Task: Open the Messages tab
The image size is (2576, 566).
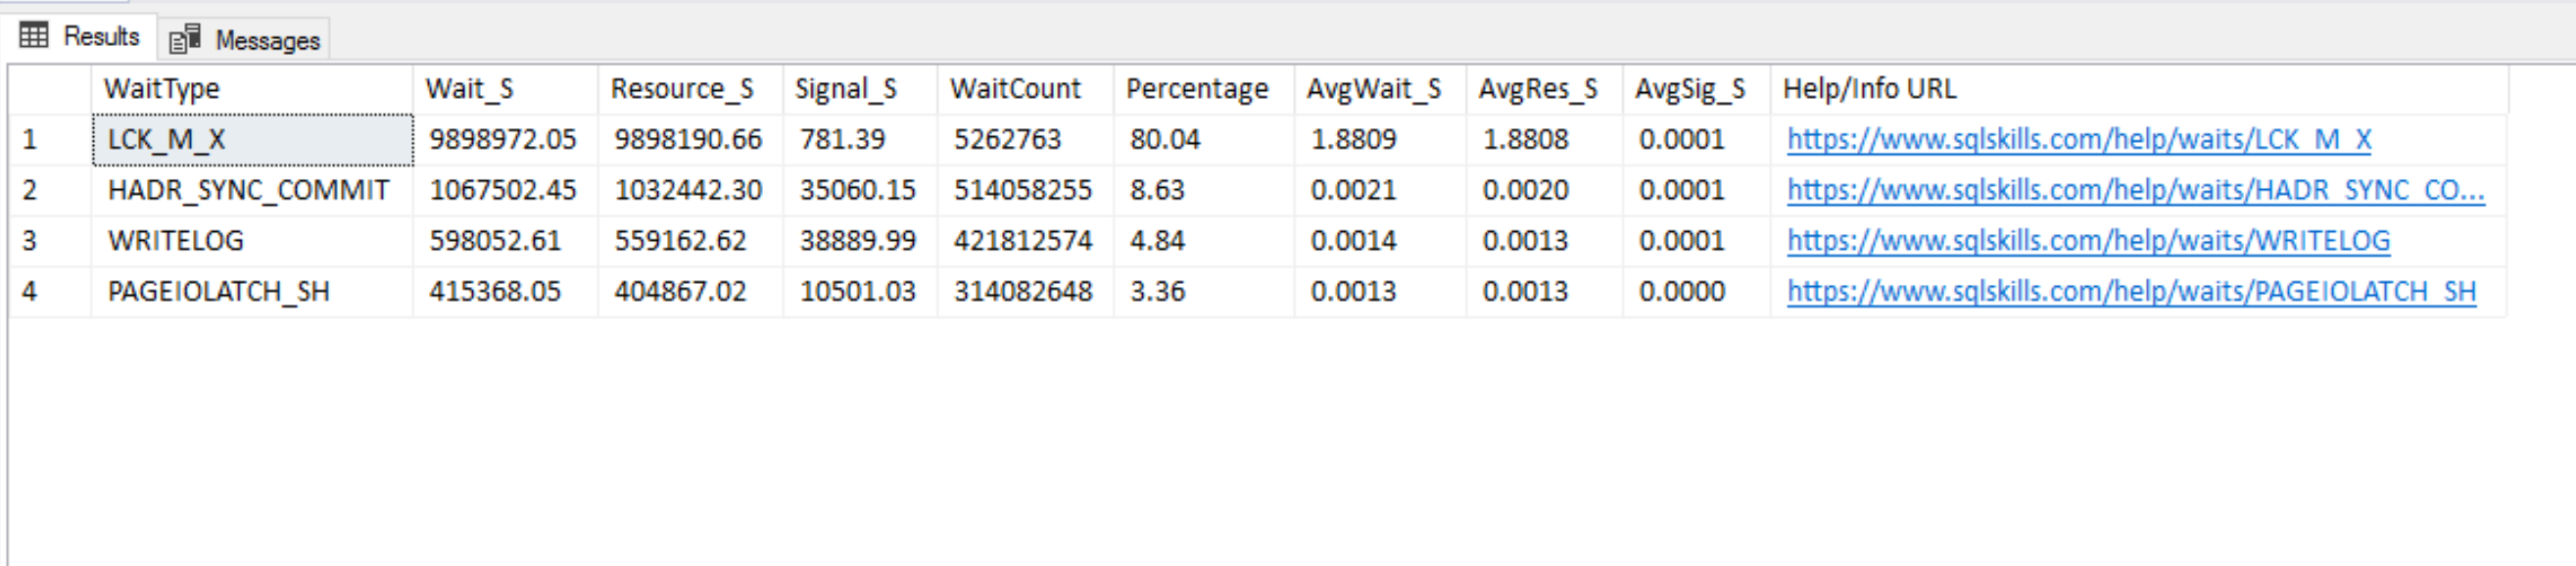Action: [244, 40]
